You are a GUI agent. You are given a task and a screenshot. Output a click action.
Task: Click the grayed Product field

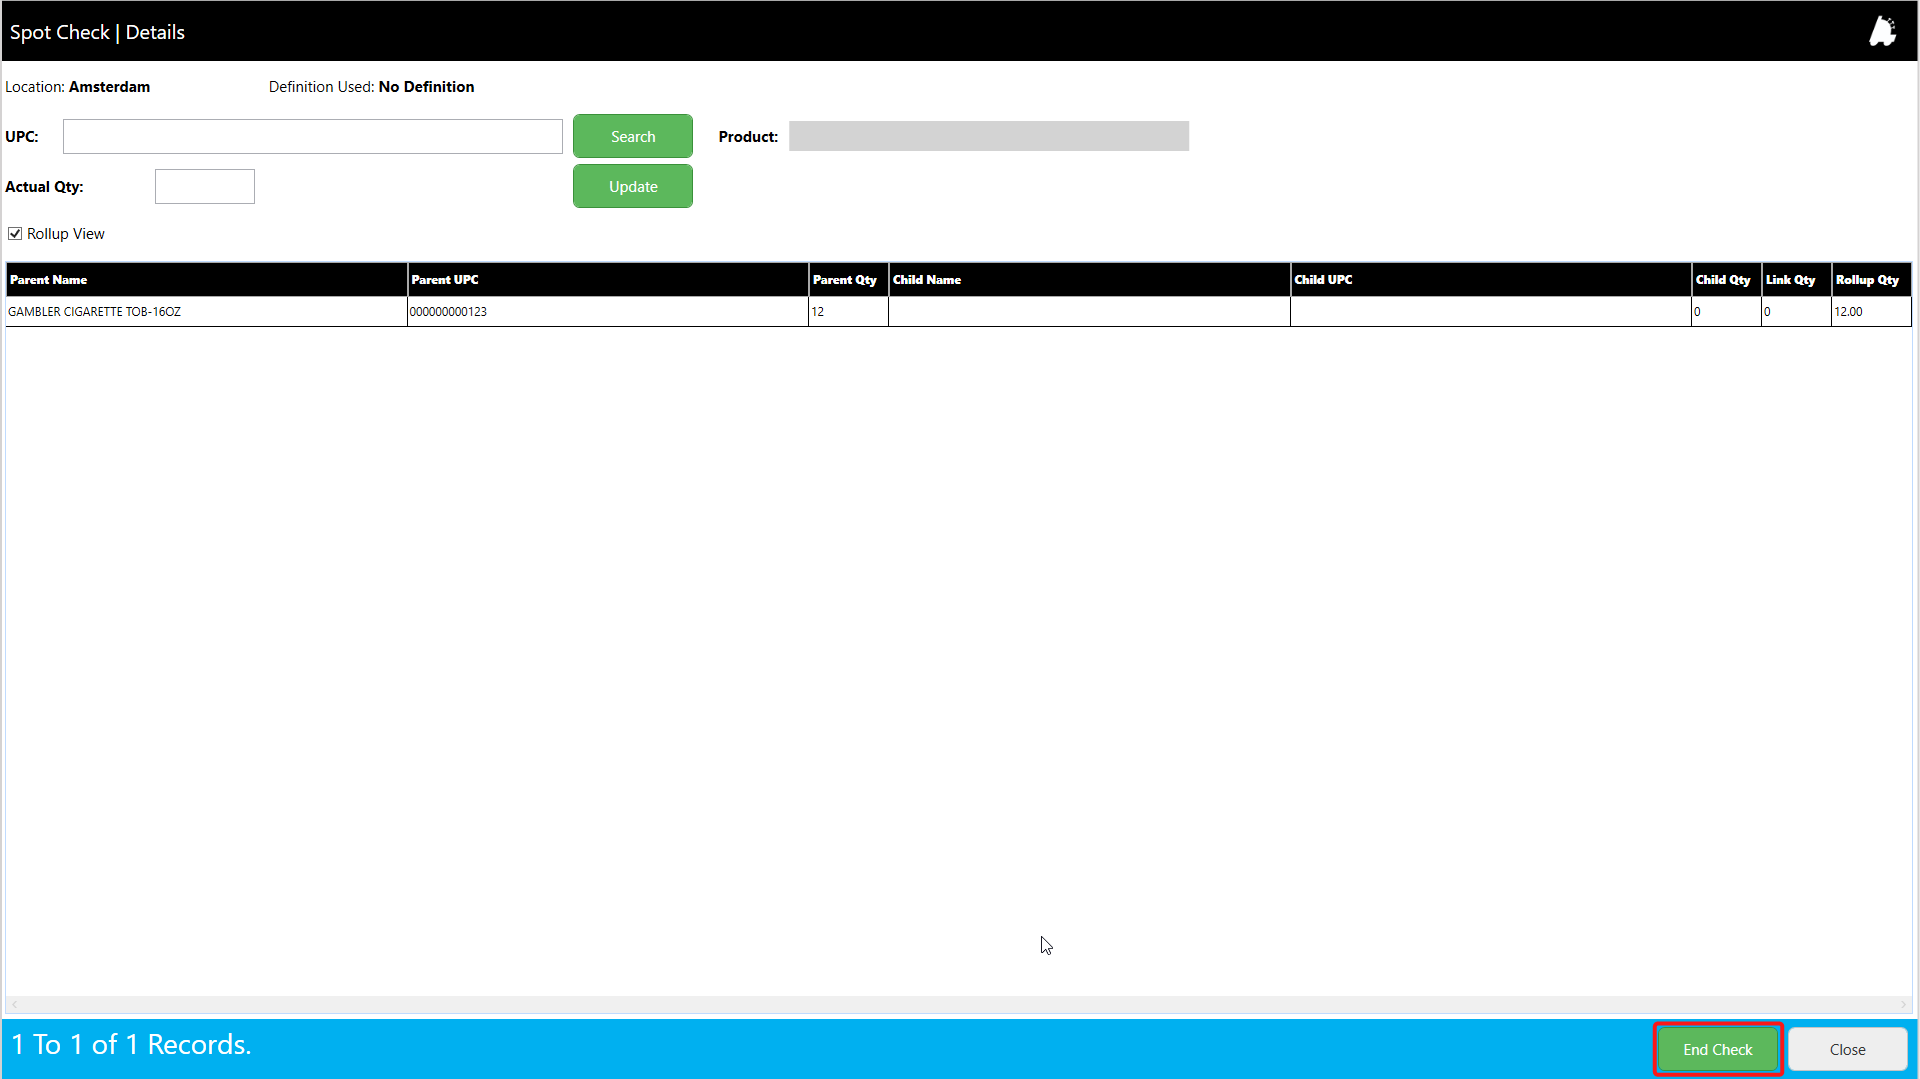pos(989,136)
